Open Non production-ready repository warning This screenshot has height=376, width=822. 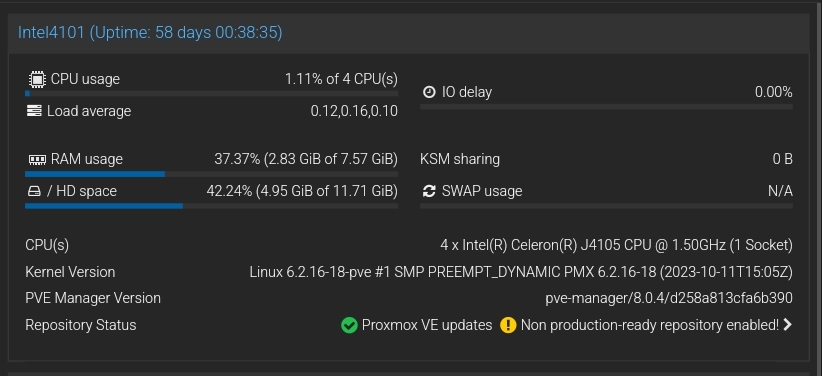pos(650,325)
